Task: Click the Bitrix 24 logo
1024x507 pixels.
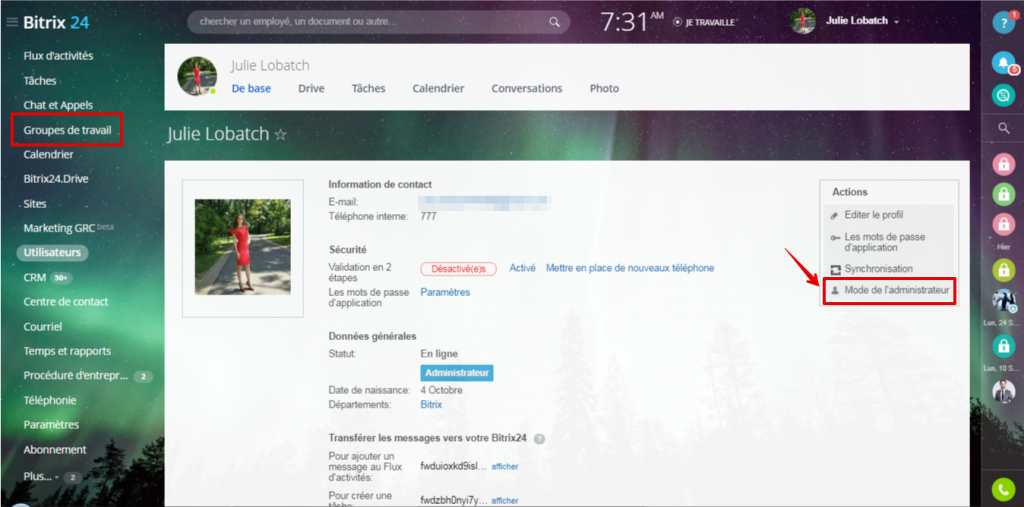Action: (56, 22)
